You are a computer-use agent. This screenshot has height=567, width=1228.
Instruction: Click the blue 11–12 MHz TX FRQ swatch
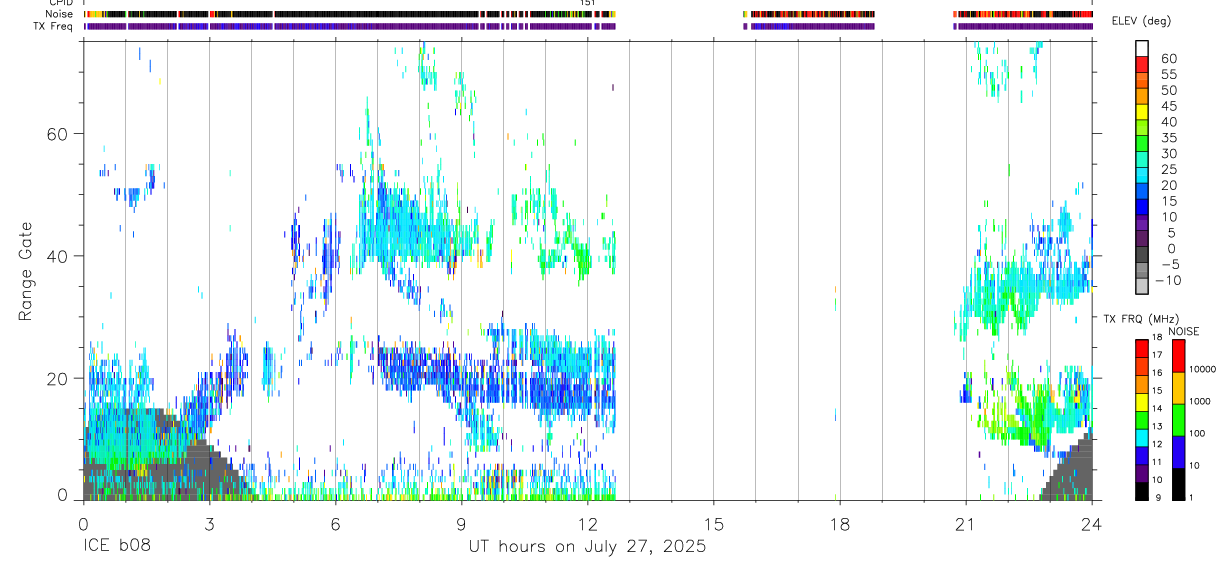(x=1141, y=456)
